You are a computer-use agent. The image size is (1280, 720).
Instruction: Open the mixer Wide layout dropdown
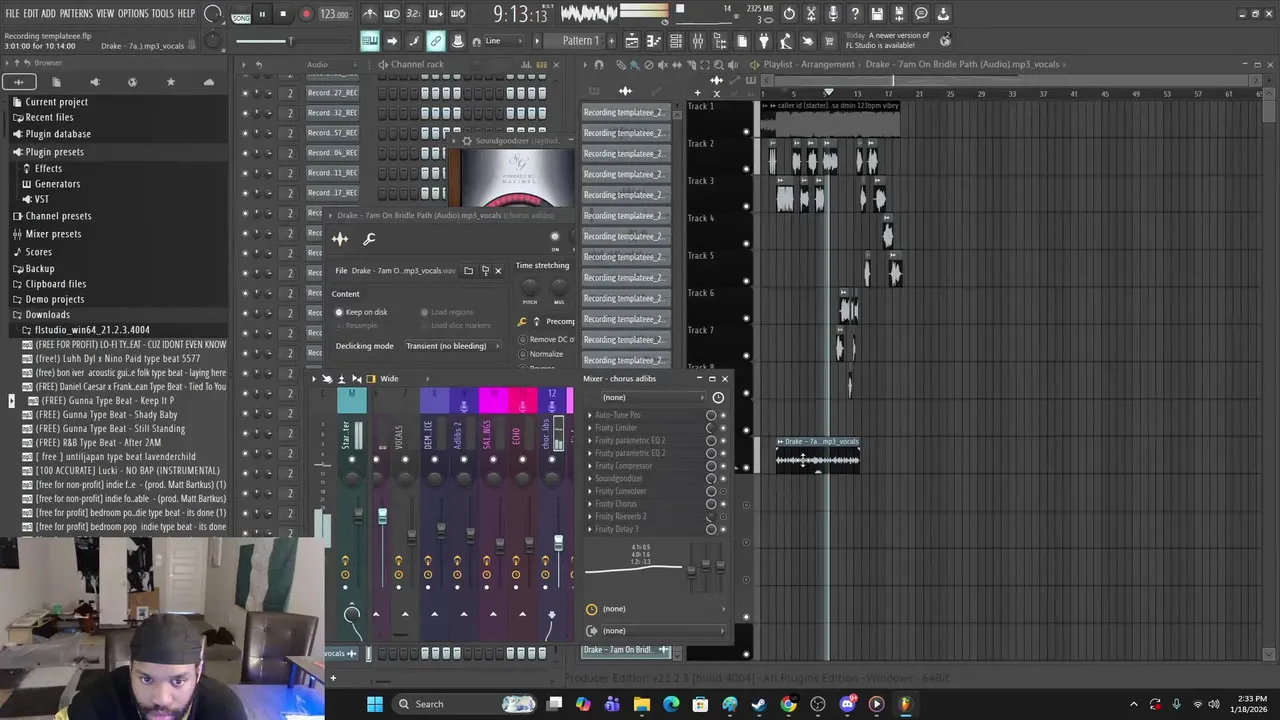tap(403, 379)
